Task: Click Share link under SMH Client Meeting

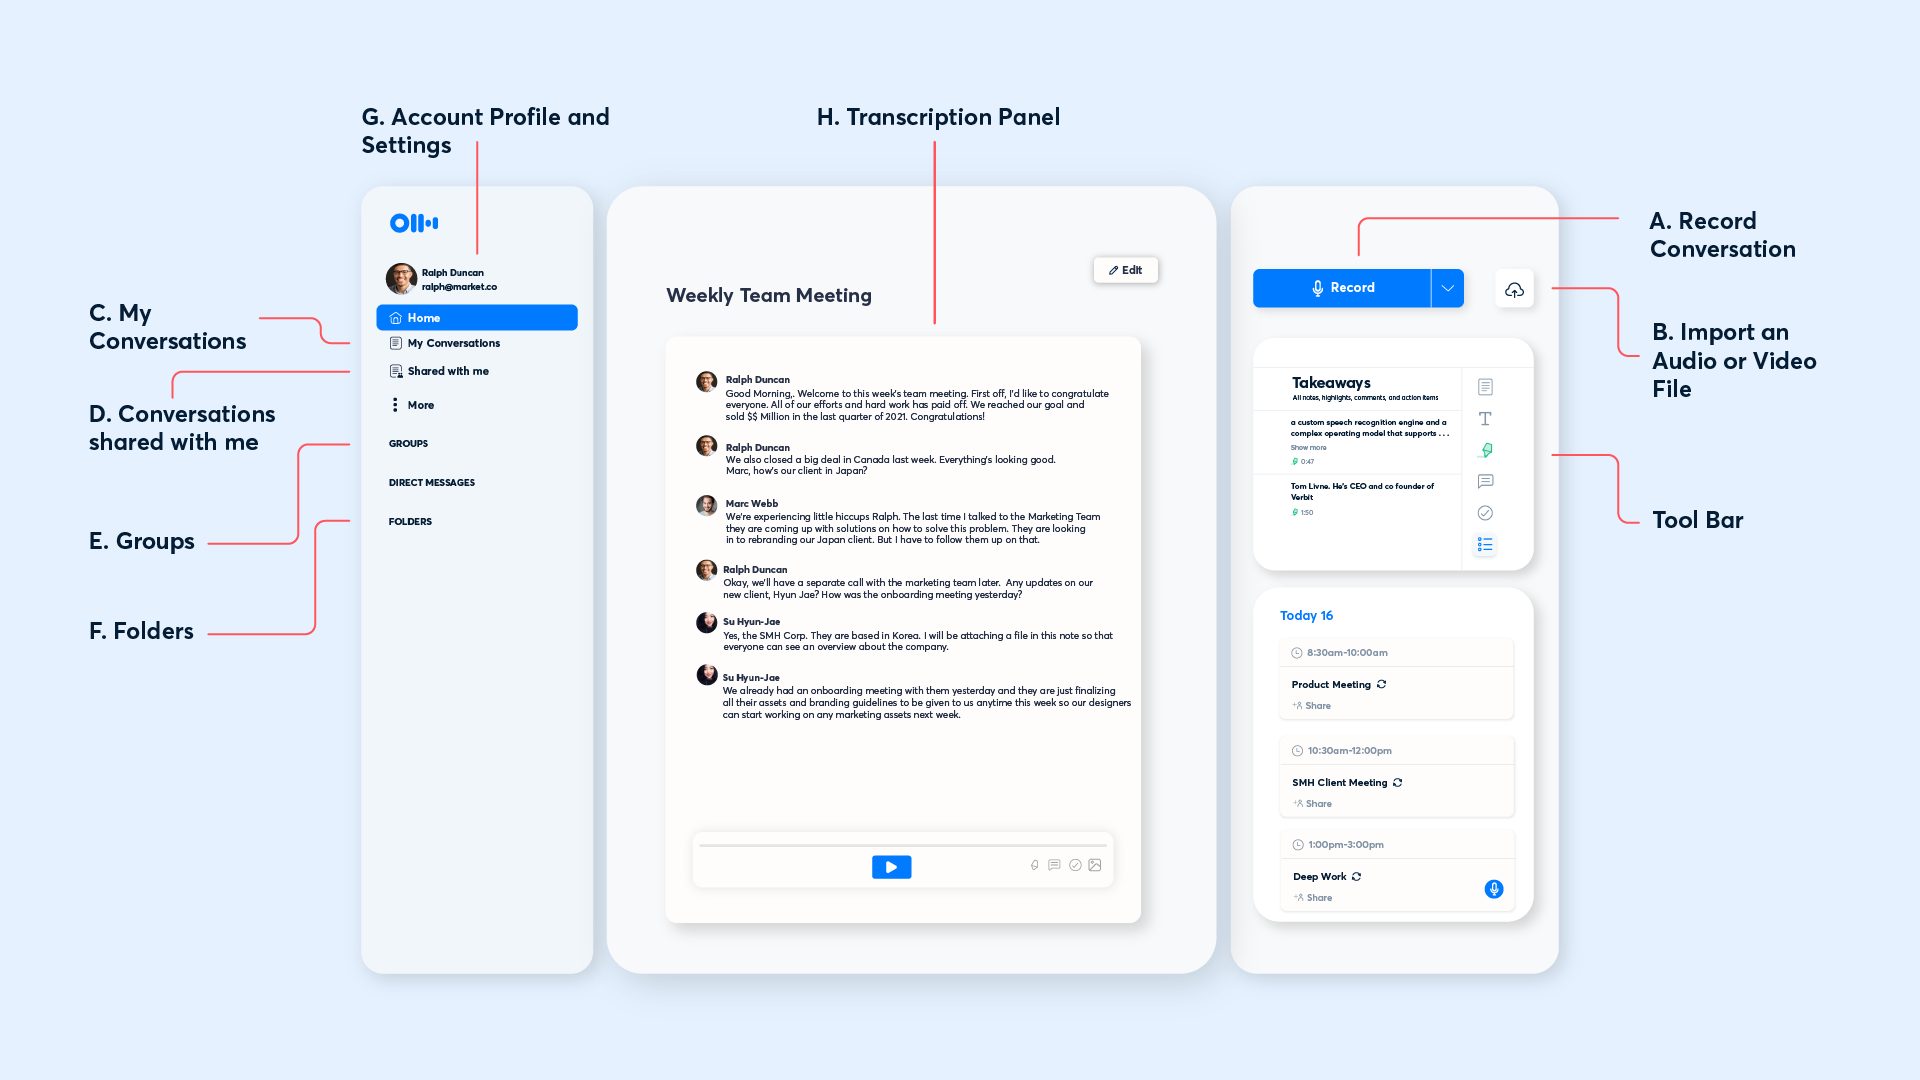Action: pos(1316,803)
